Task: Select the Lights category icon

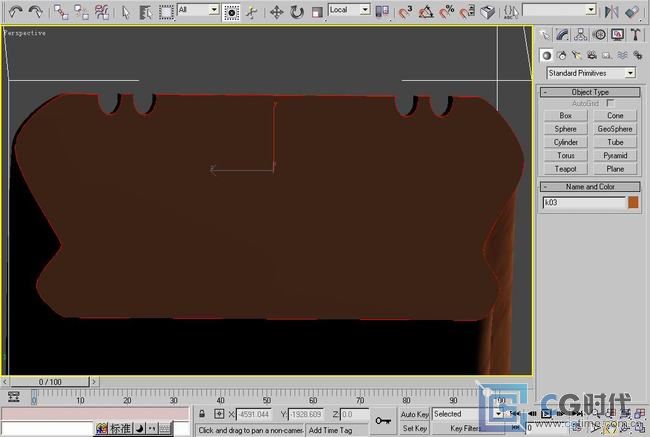Action: coord(577,55)
